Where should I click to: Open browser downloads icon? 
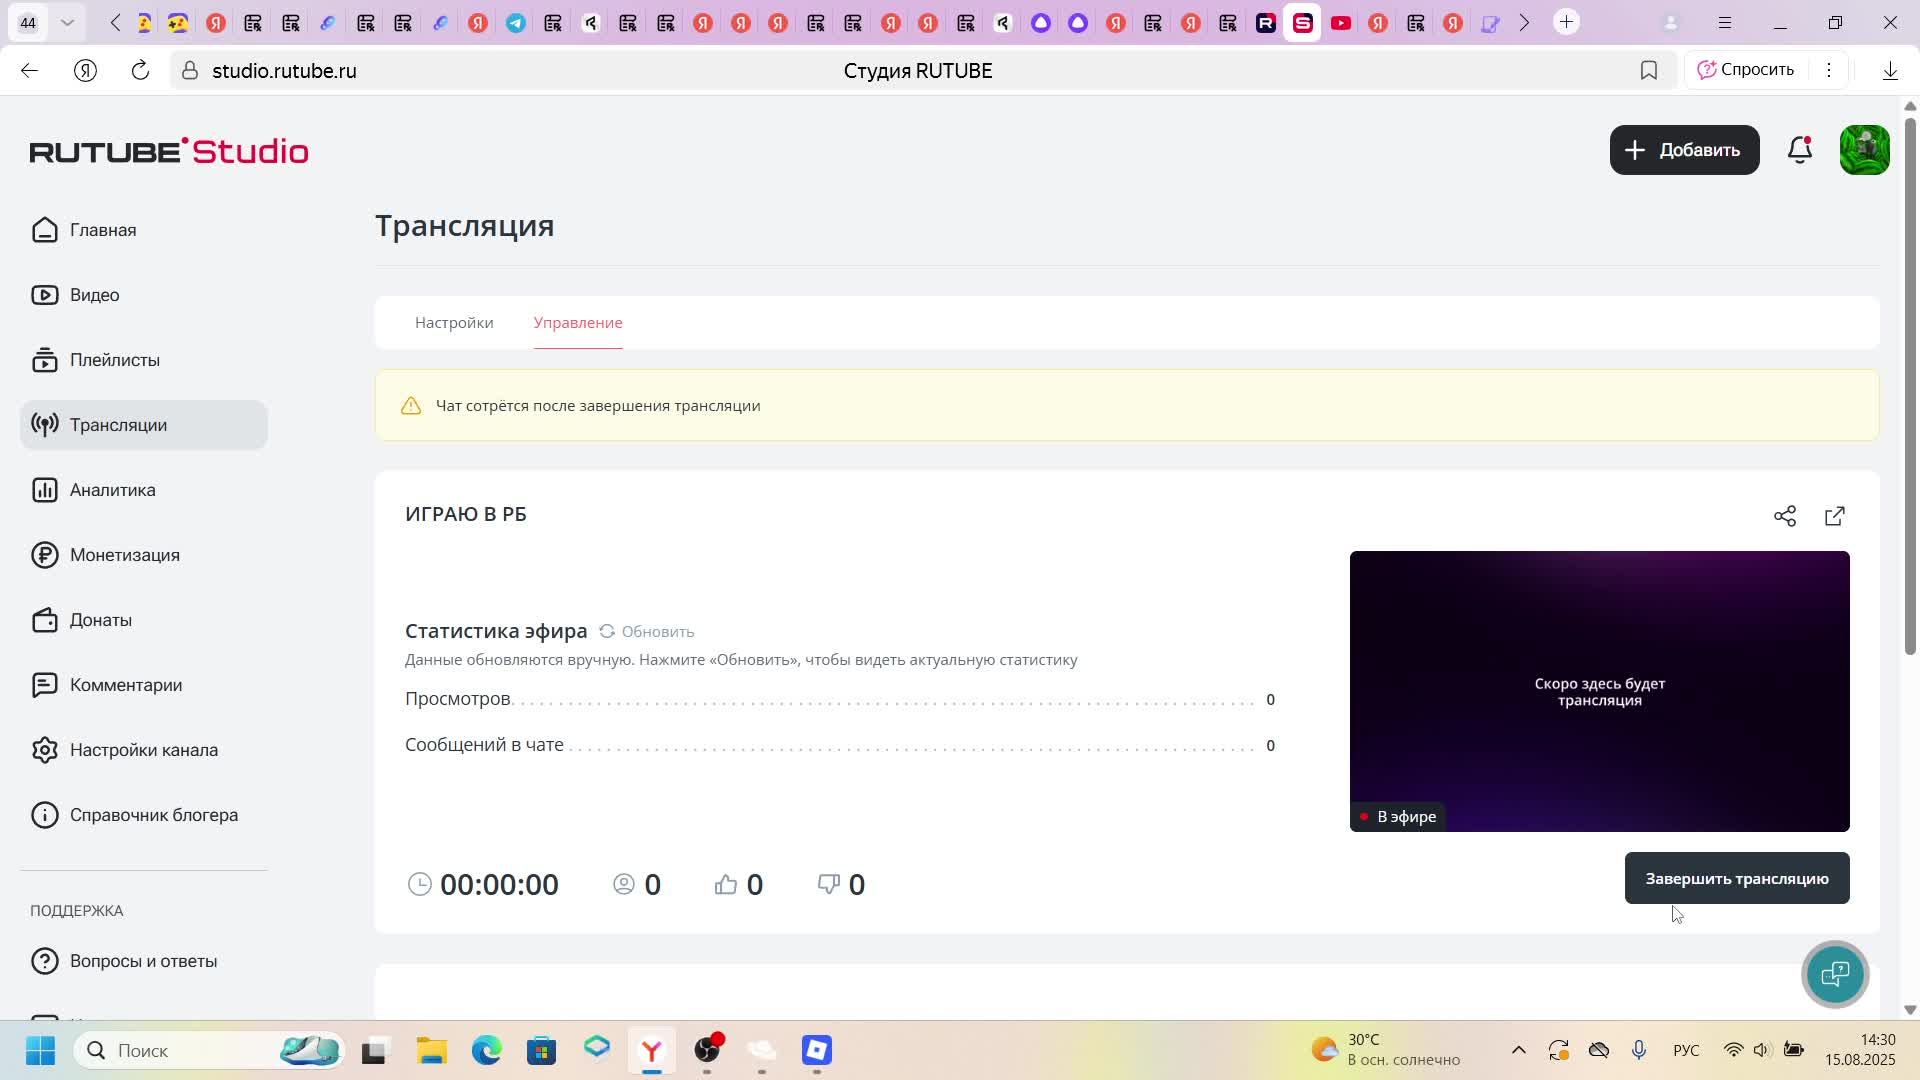pos(1890,70)
